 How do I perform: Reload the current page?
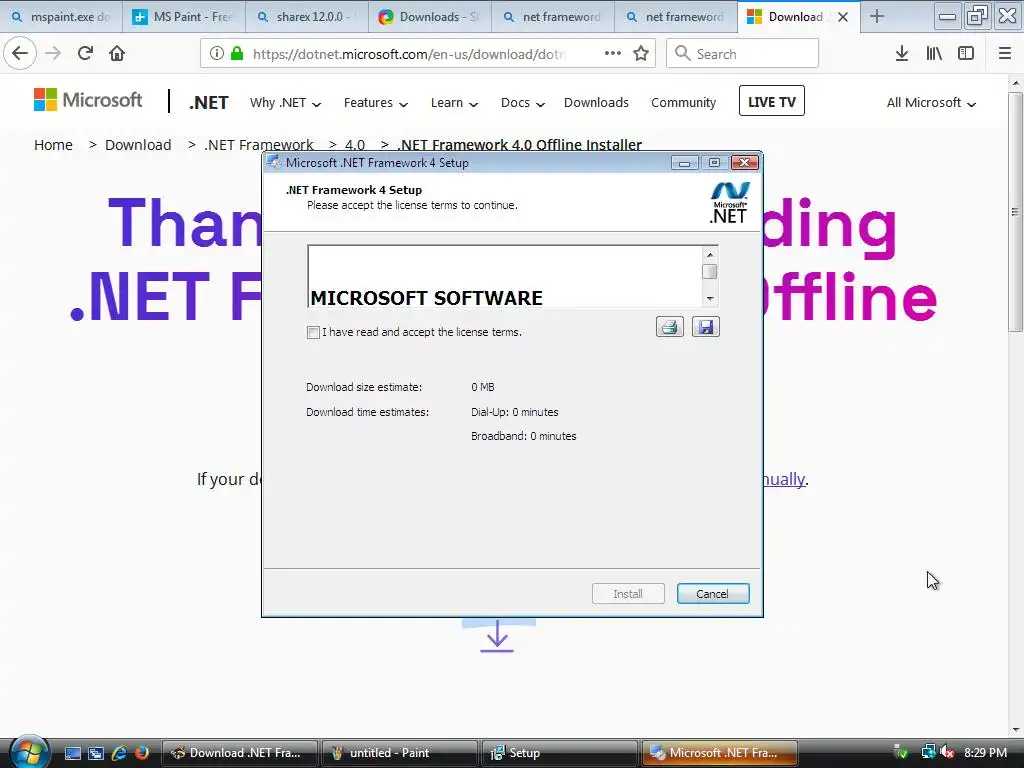pos(85,54)
